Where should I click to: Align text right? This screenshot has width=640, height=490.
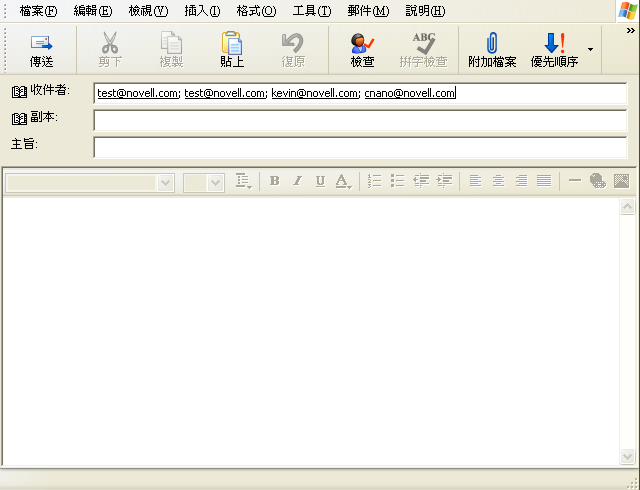pos(521,180)
